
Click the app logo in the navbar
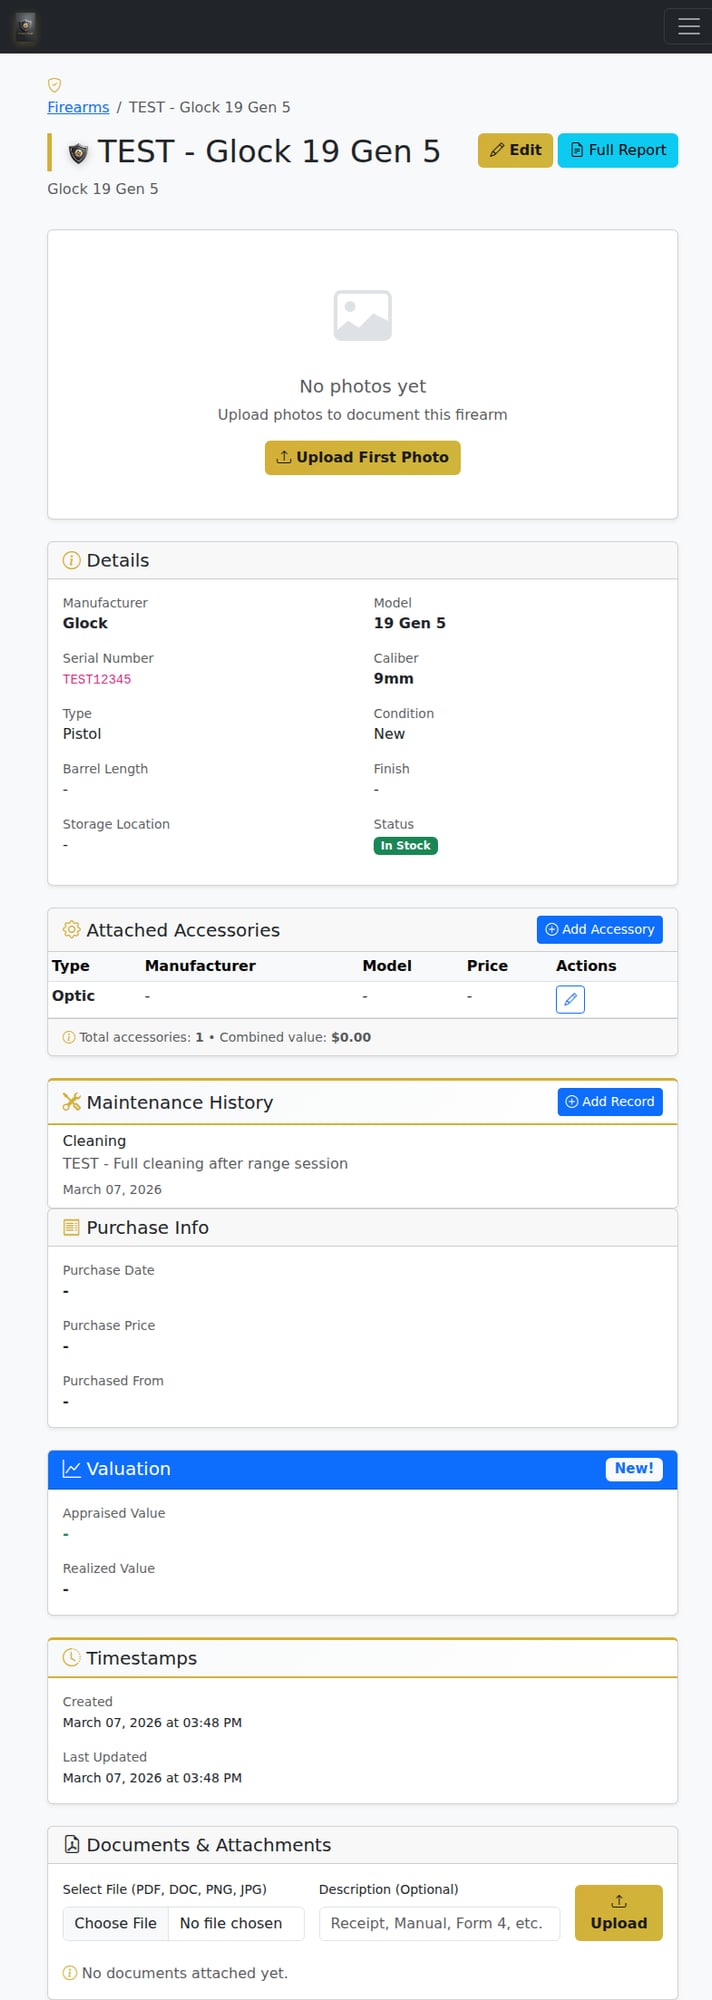(x=26, y=27)
